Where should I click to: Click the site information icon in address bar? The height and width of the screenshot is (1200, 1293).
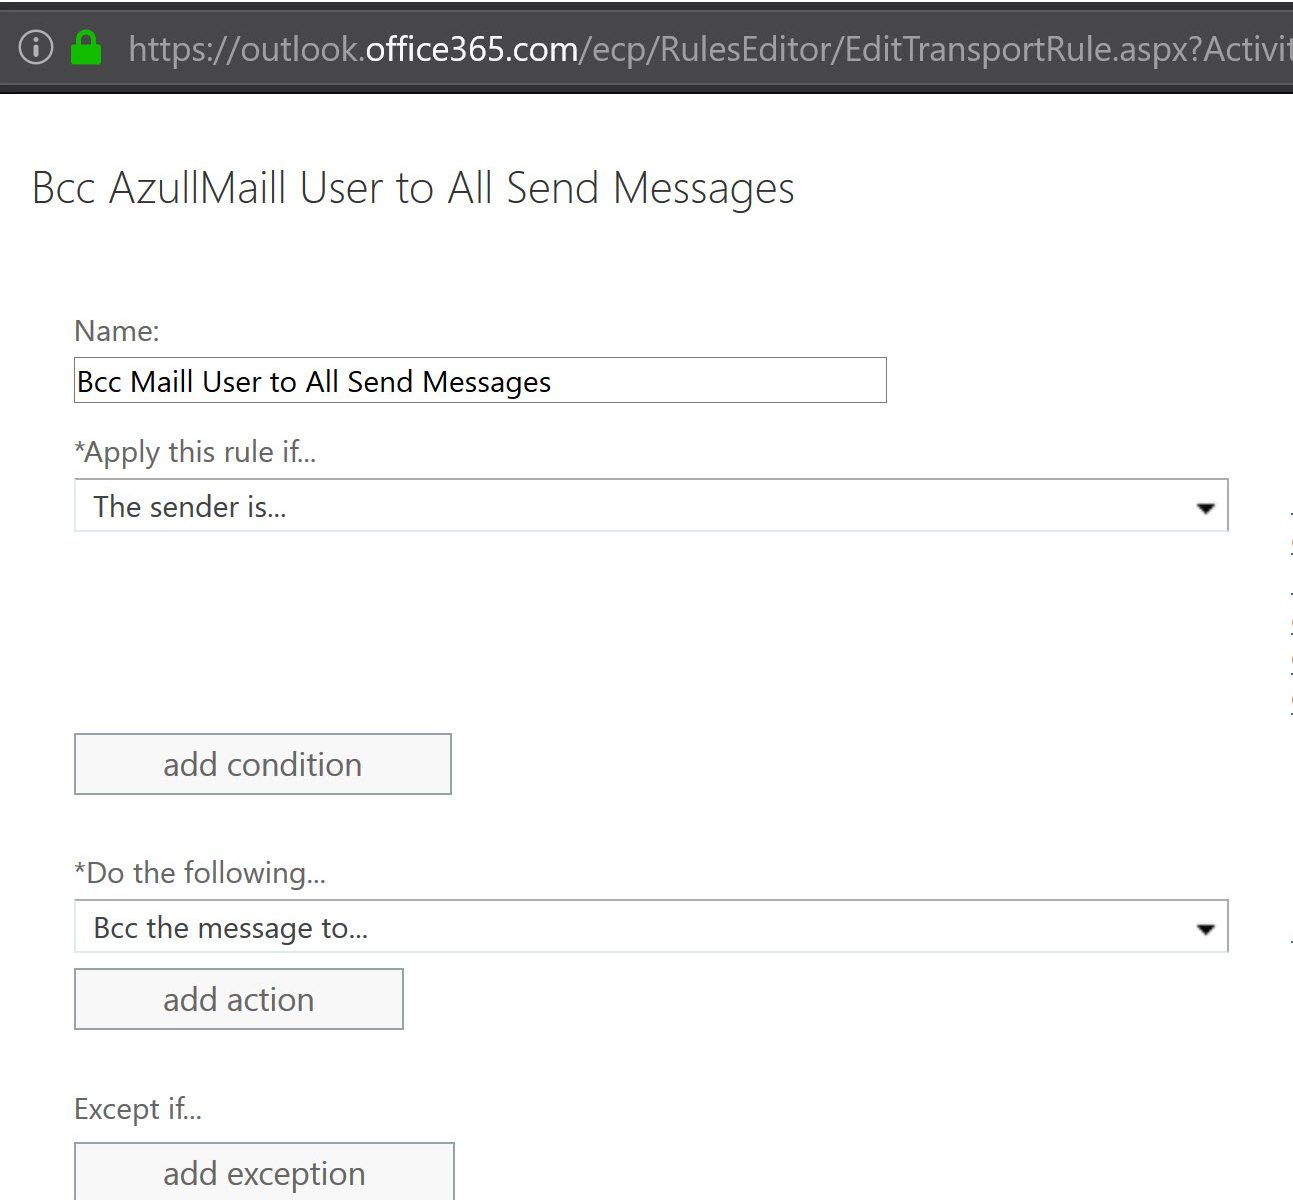pos(36,47)
